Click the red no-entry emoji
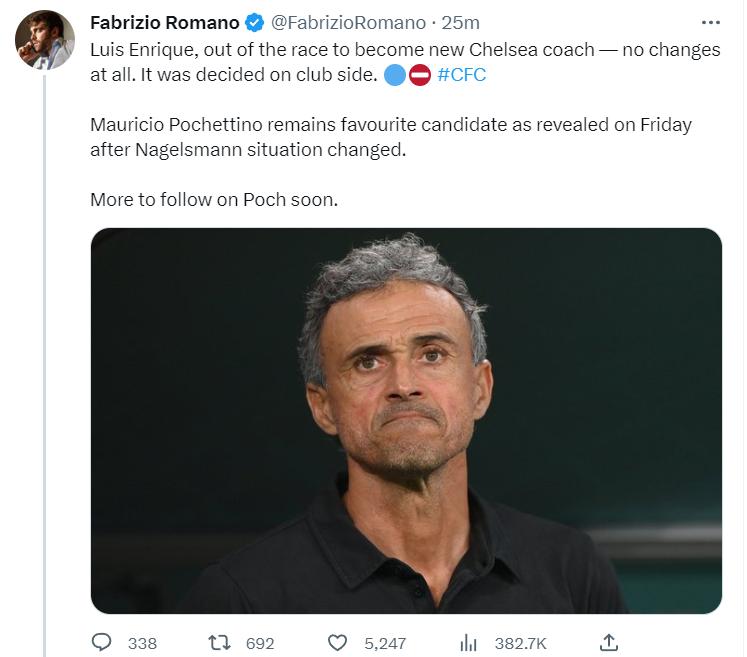This screenshot has width=747, height=657. click(x=420, y=75)
